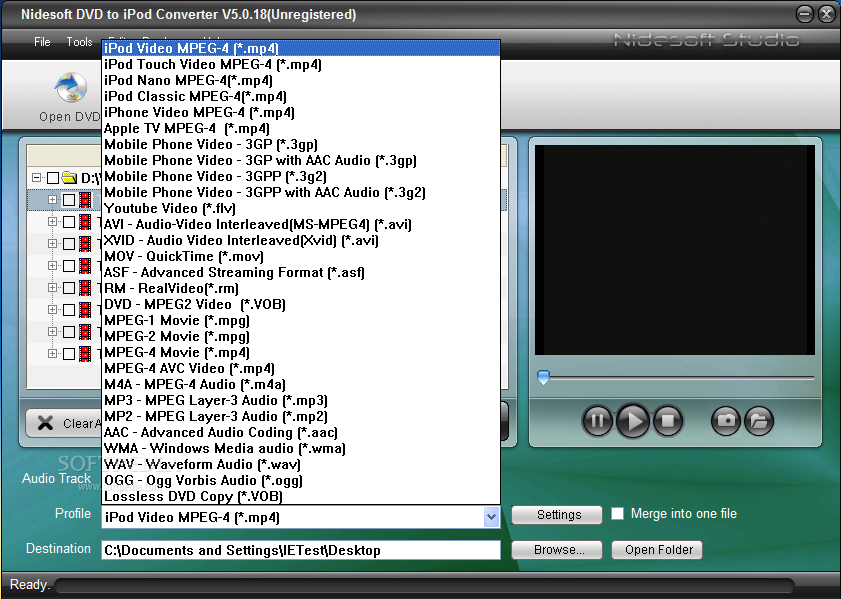
Task: Choose Apple TV MPEG-4 profile
Action: pyautogui.click(x=301, y=129)
